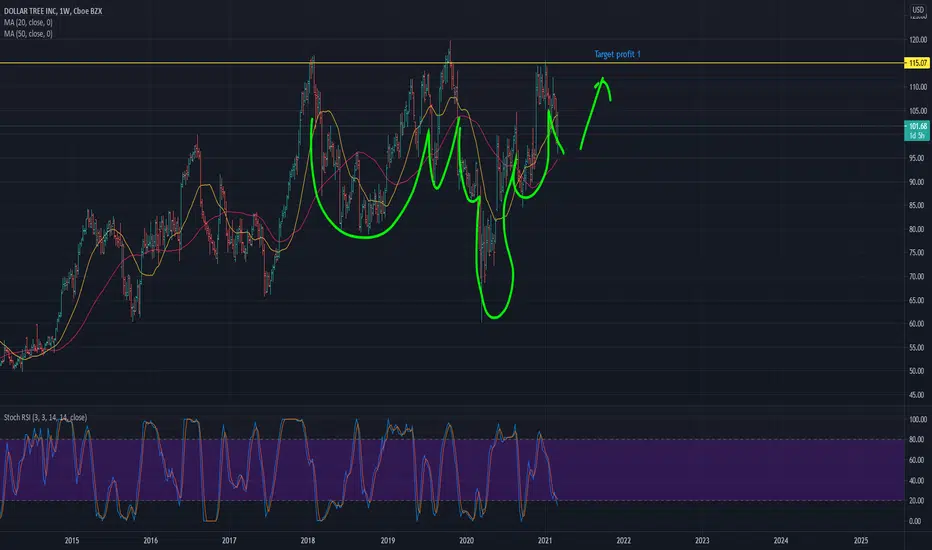Click the 2024 year label on time axis
Image resolution: width=932 pixels, height=550 pixels.
pos(781,540)
